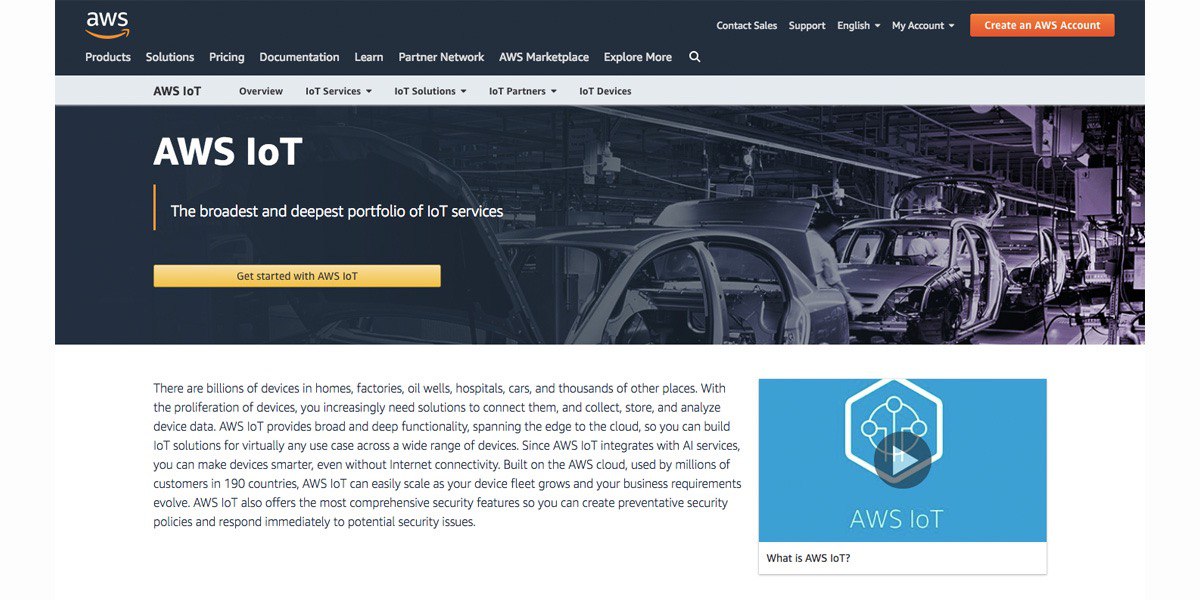Image resolution: width=1200 pixels, height=600 pixels.
Task: Open the AWS IoT video thumbnail
Action: click(x=902, y=460)
